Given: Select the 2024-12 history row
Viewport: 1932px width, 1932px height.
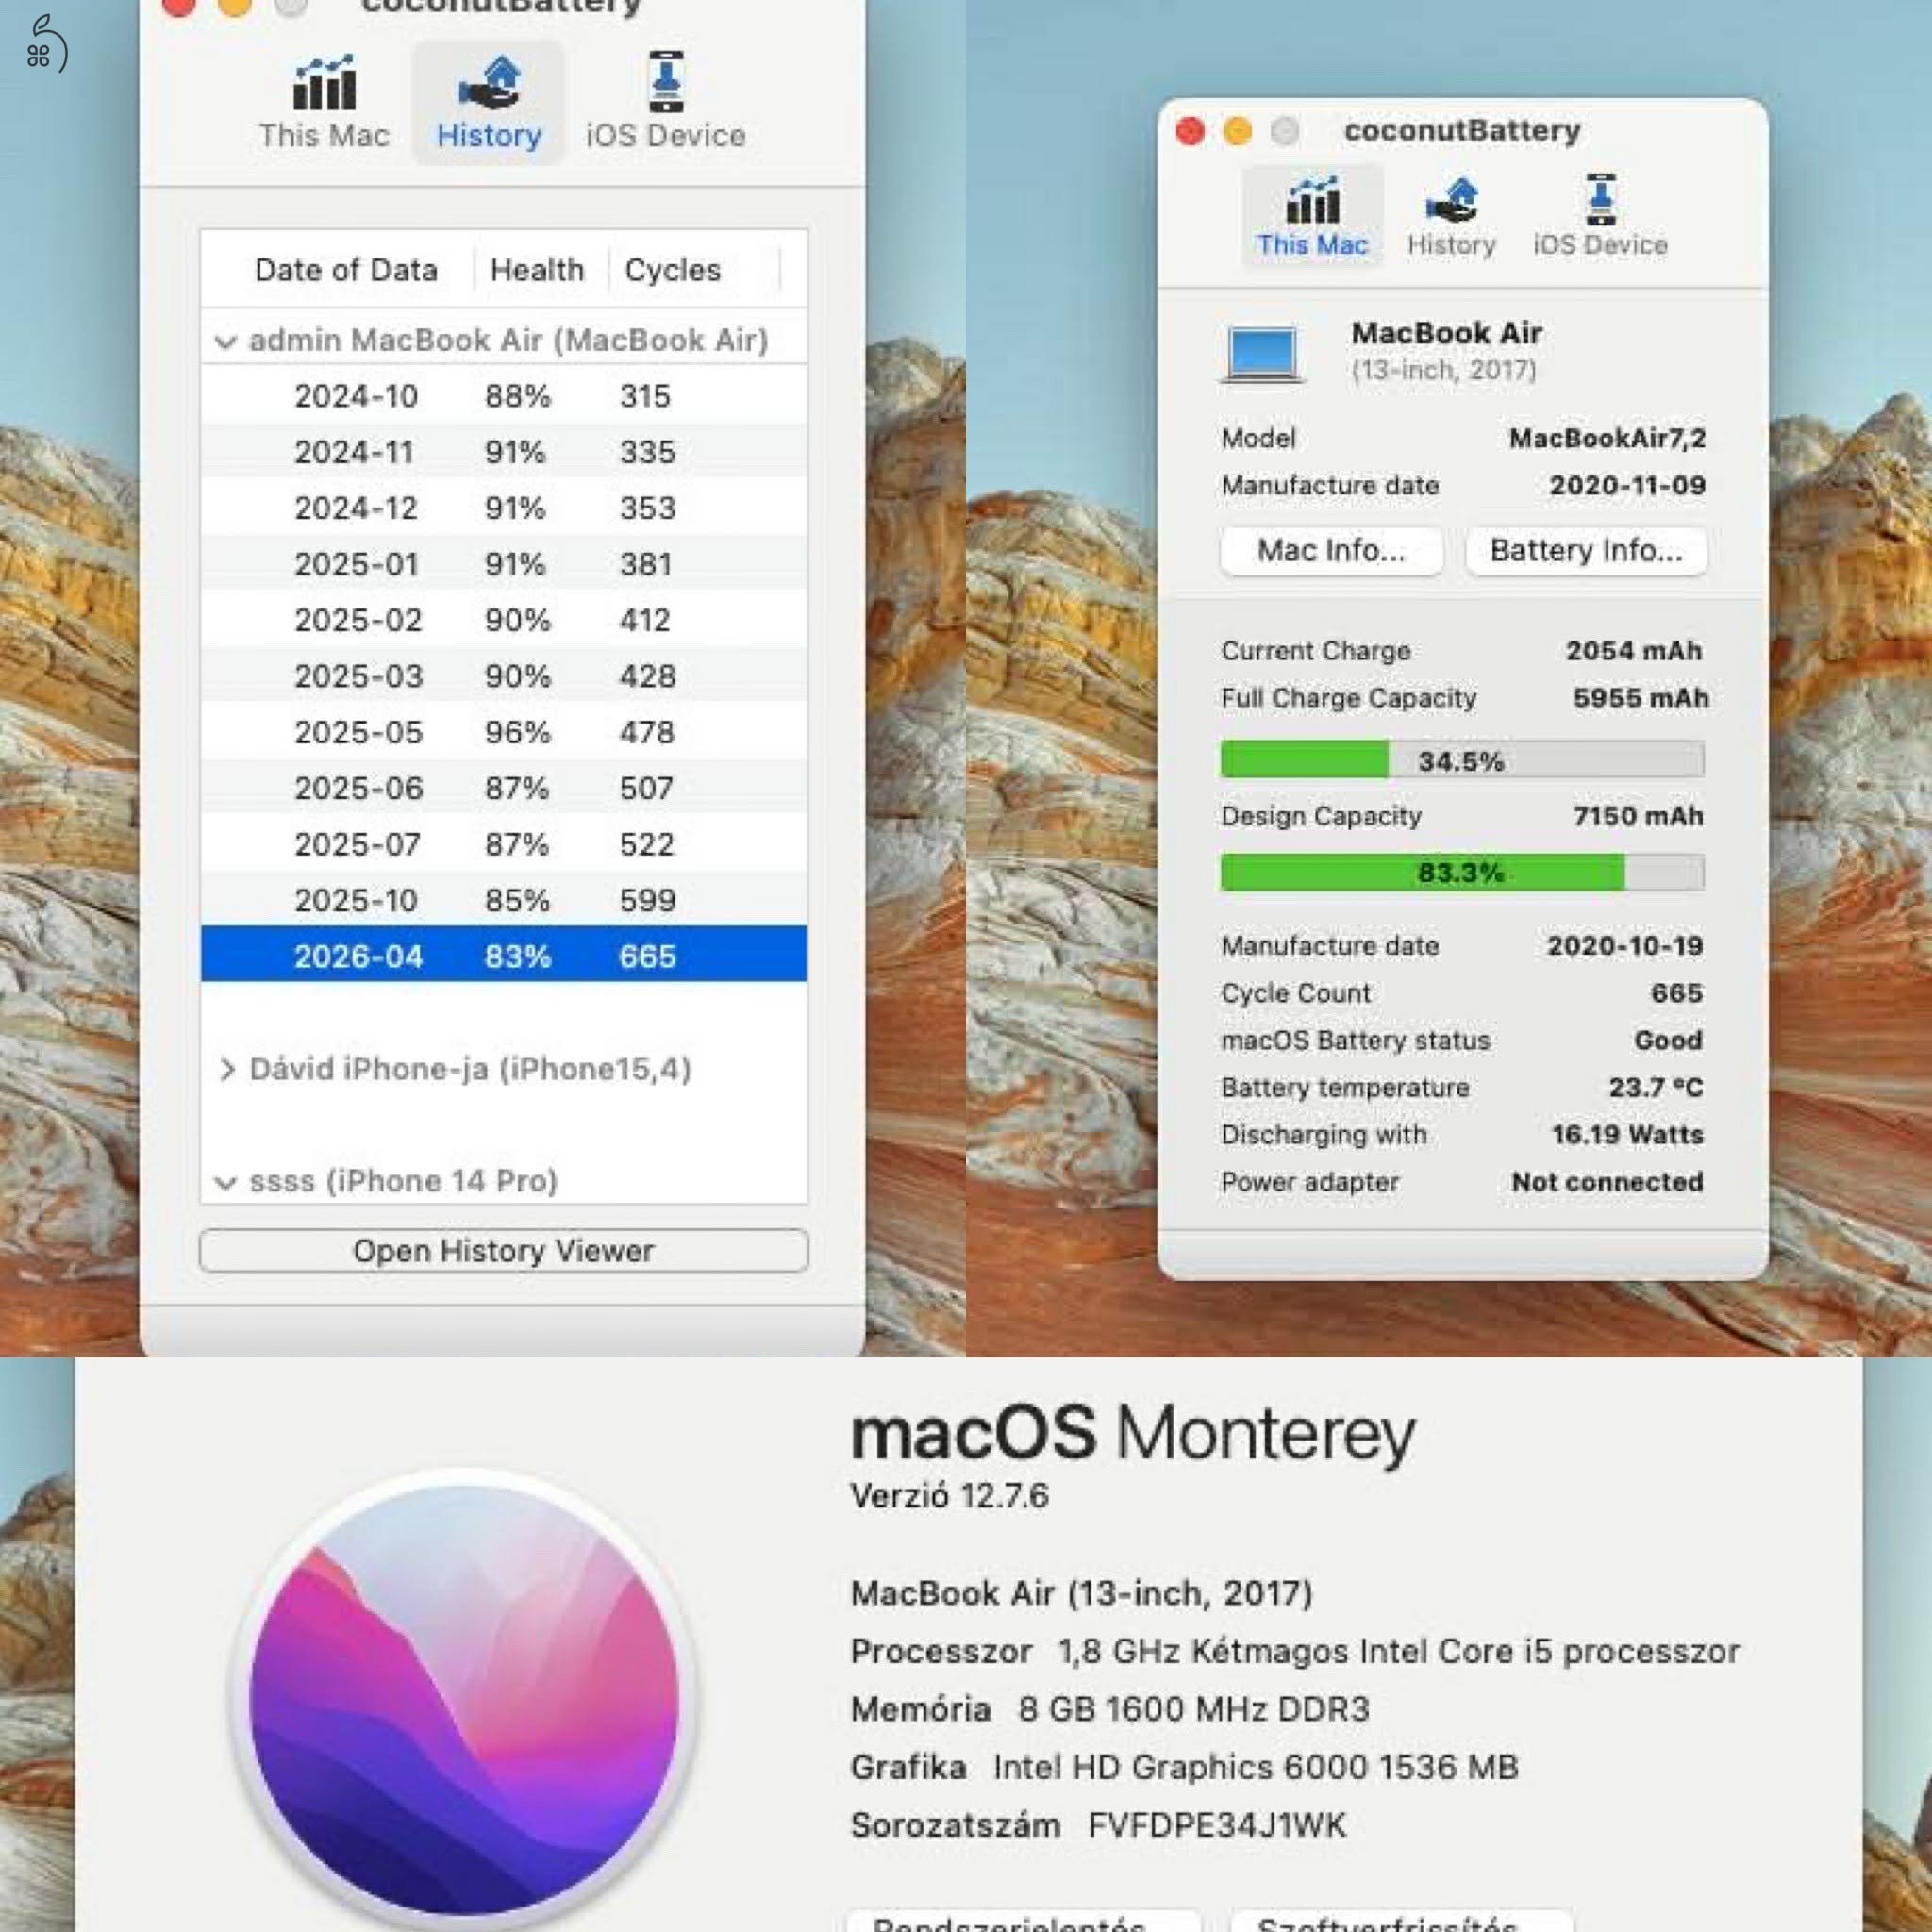Looking at the screenshot, I should 504,508.
